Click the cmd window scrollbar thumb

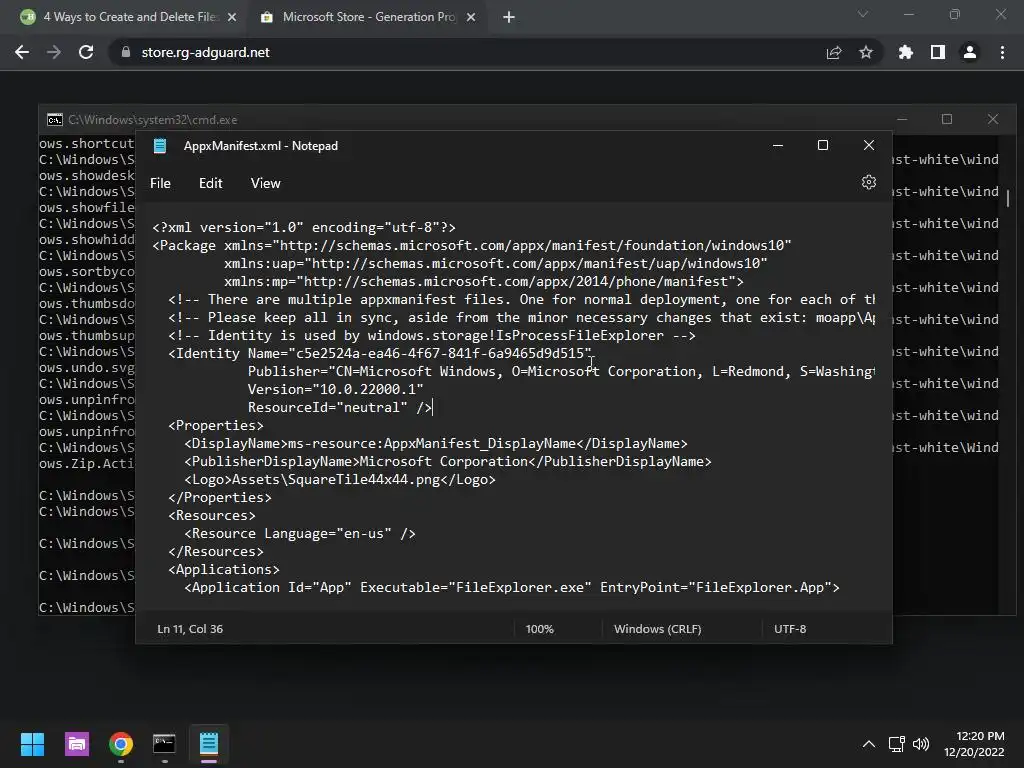tap(1008, 198)
